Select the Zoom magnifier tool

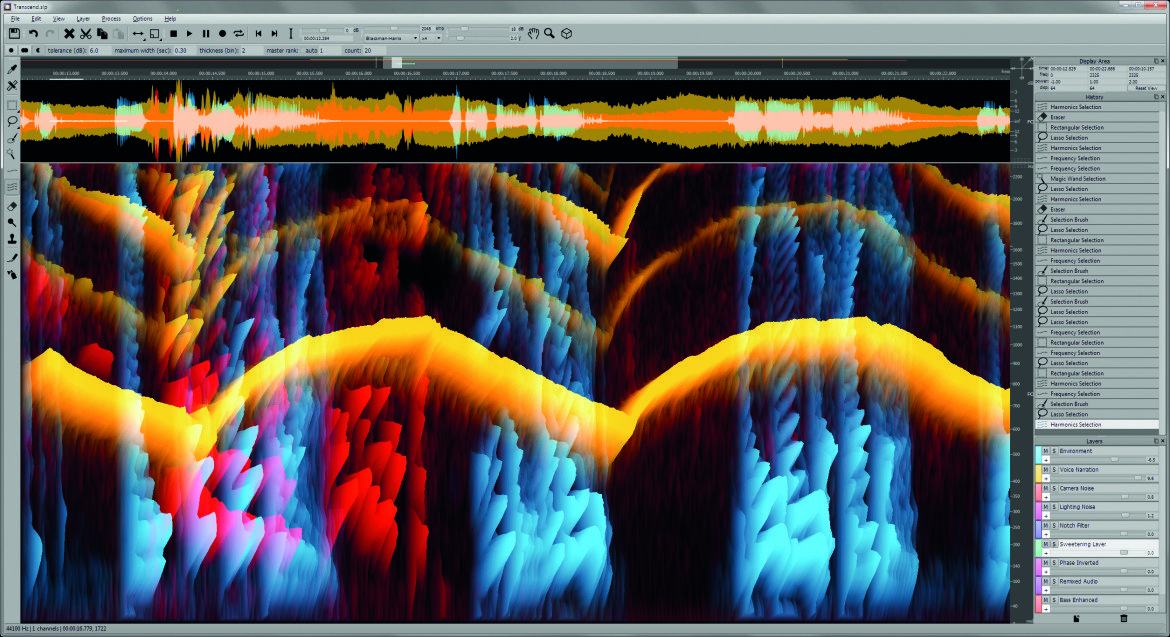549,34
